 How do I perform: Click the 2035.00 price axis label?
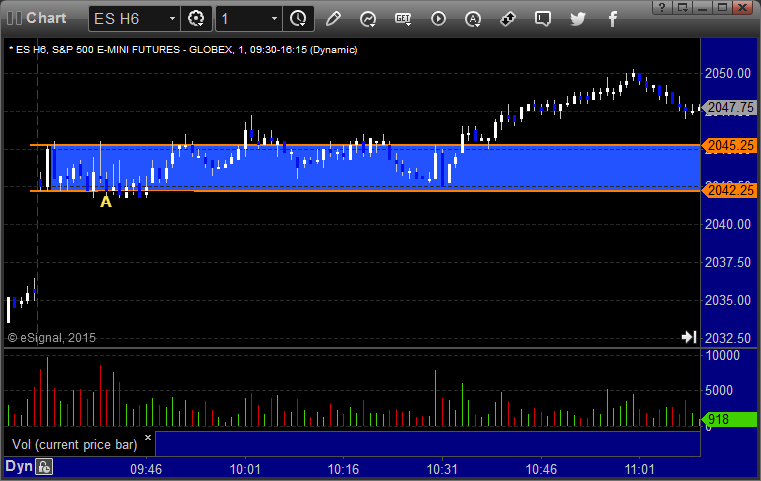tap(728, 300)
